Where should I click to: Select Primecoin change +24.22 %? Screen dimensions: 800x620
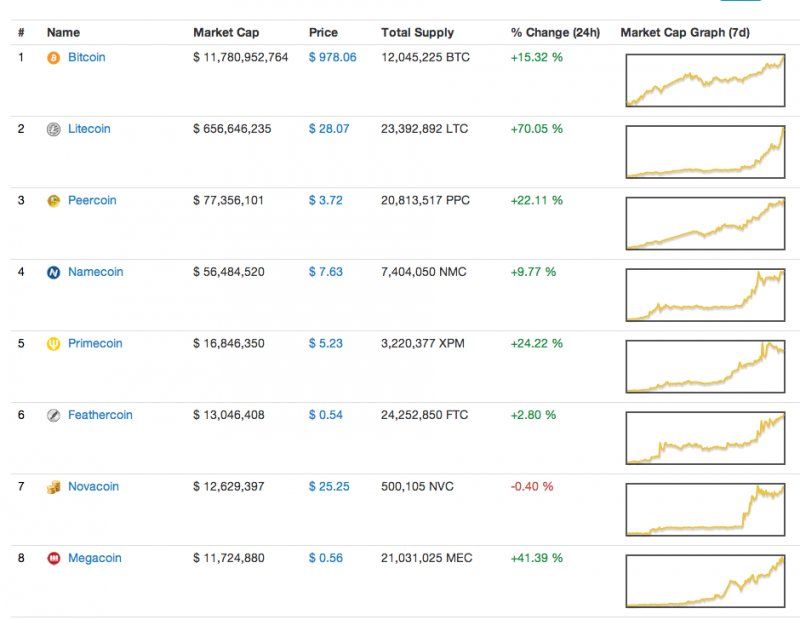(x=537, y=343)
